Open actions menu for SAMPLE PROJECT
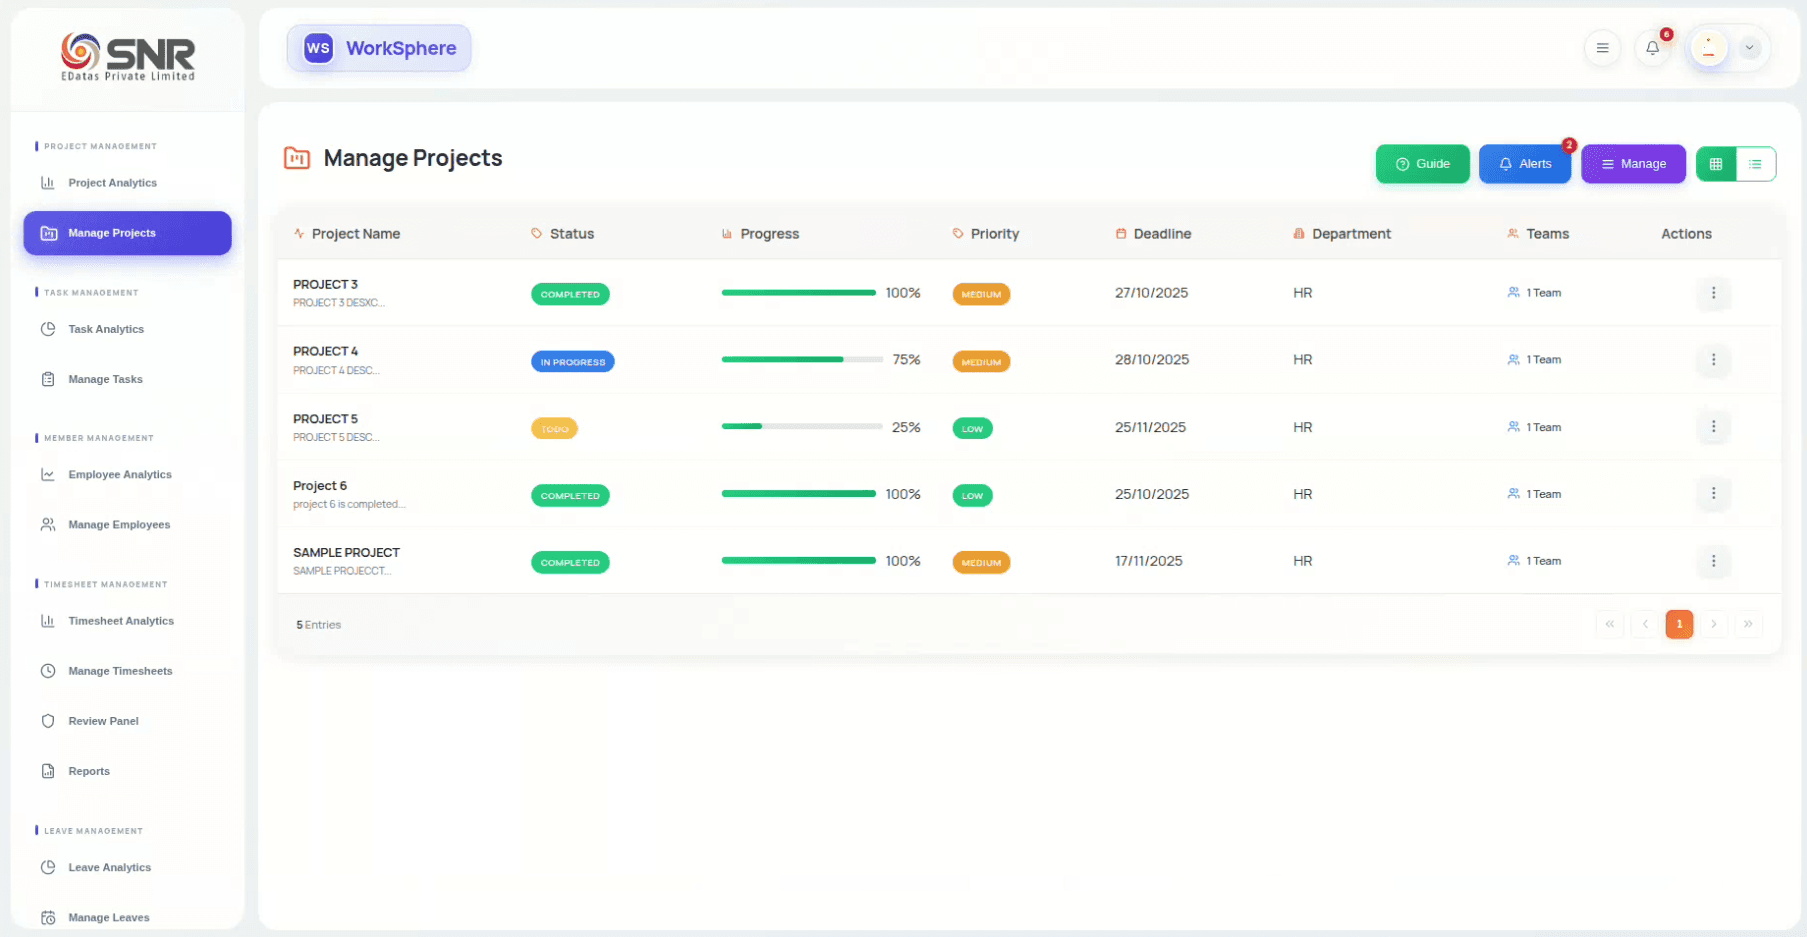This screenshot has width=1807, height=937. pyautogui.click(x=1713, y=561)
